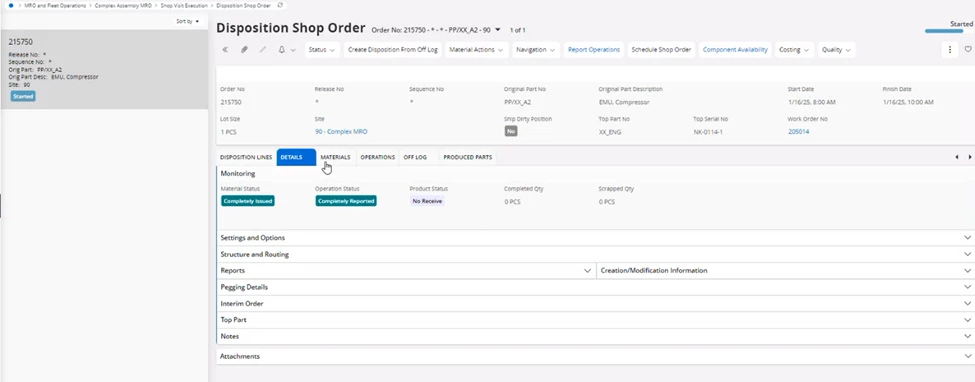Expand the Notes section
Image resolution: width=975 pixels, height=382 pixels.
pyautogui.click(x=596, y=336)
